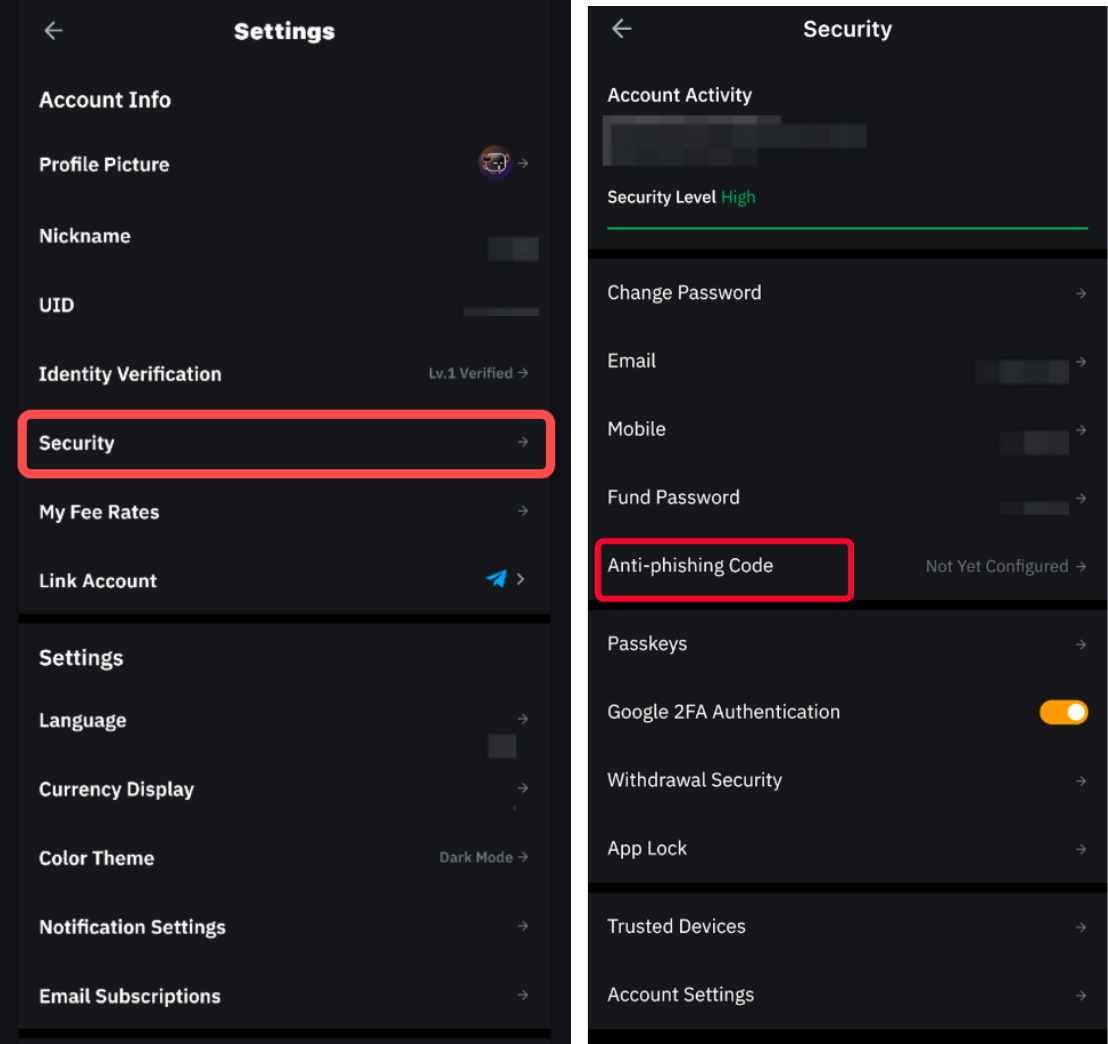Tap the Telegram icon beside Link Account
The image size is (1108, 1044).
[x=496, y=579]
